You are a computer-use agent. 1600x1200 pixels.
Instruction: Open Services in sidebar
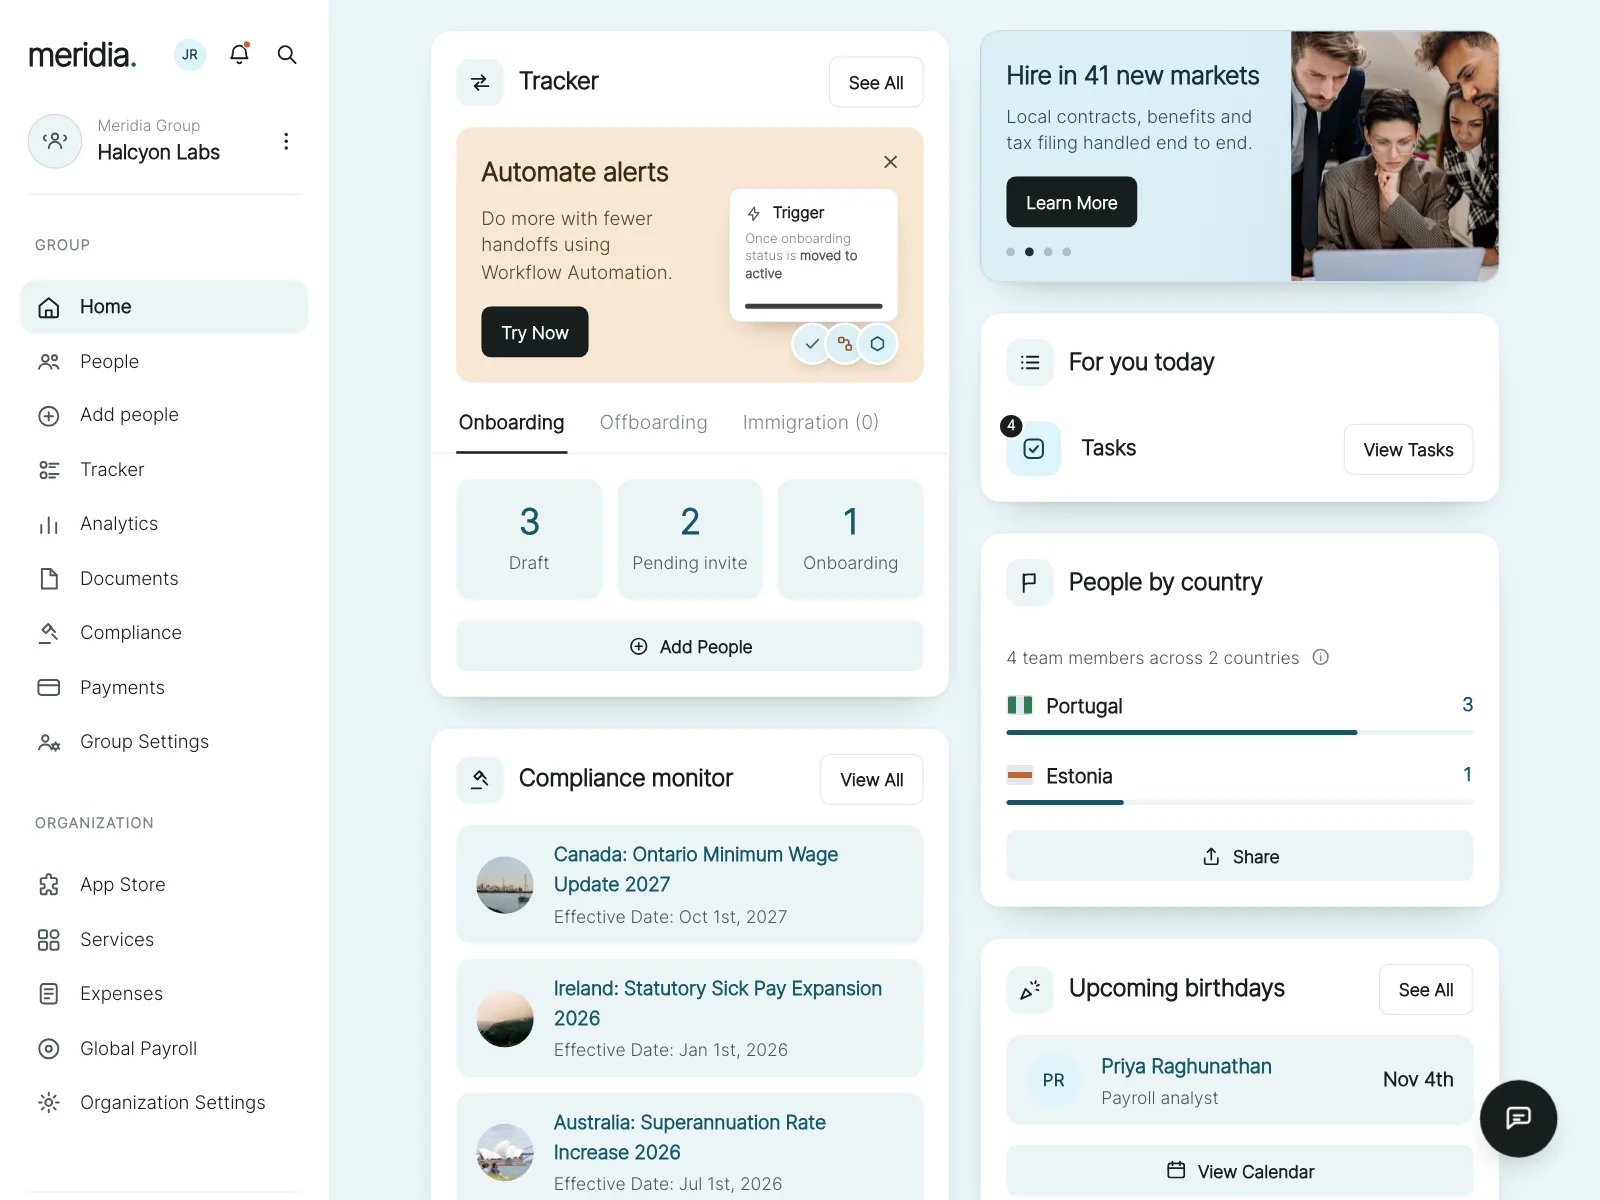pos(164,940)
